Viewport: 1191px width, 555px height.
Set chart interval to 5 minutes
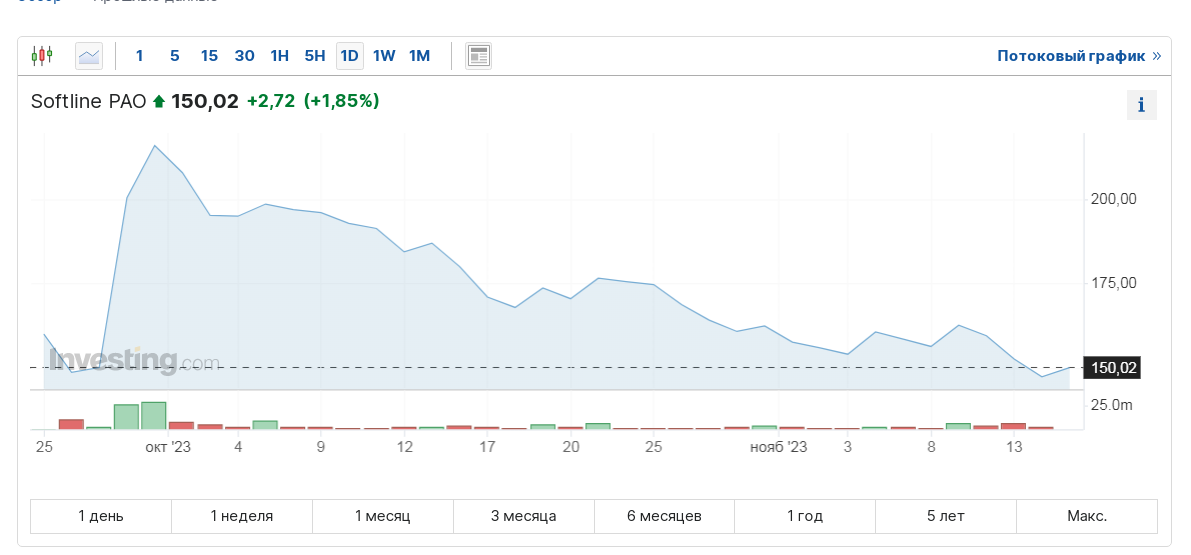[175, 55]
